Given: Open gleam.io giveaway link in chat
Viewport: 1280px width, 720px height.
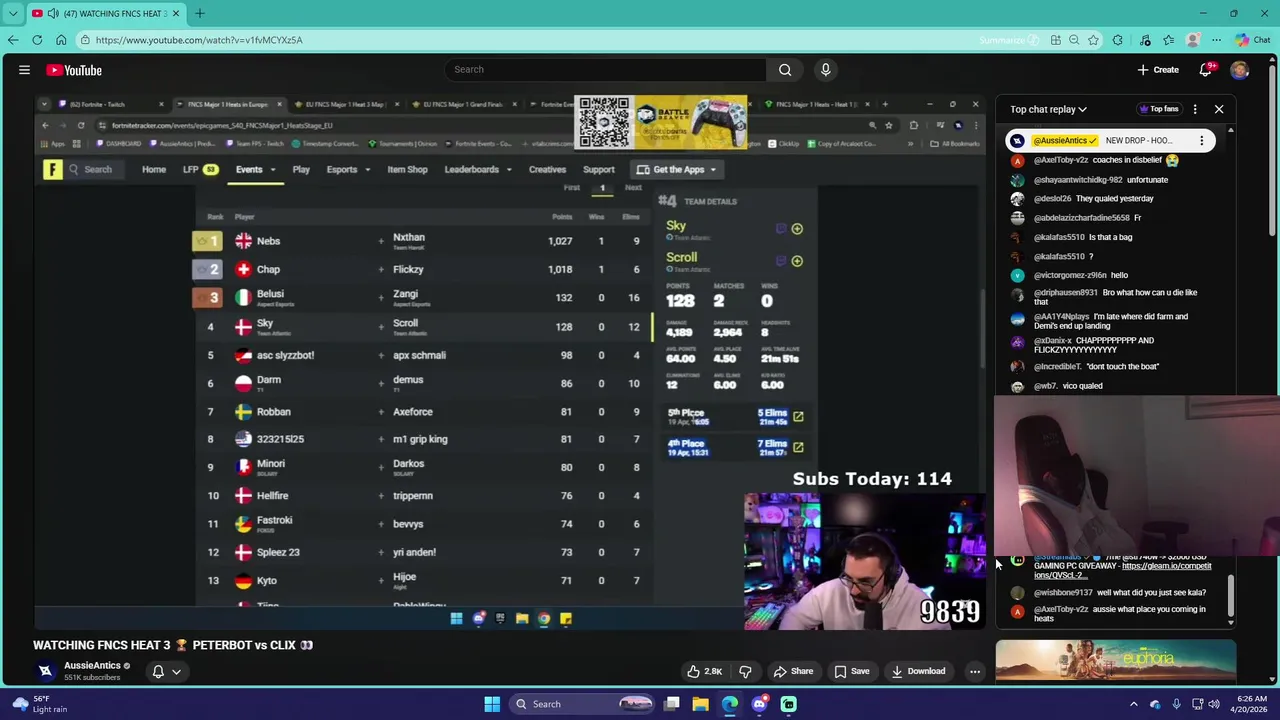Looking at the screenshot, I should (x=1122, y=570).
